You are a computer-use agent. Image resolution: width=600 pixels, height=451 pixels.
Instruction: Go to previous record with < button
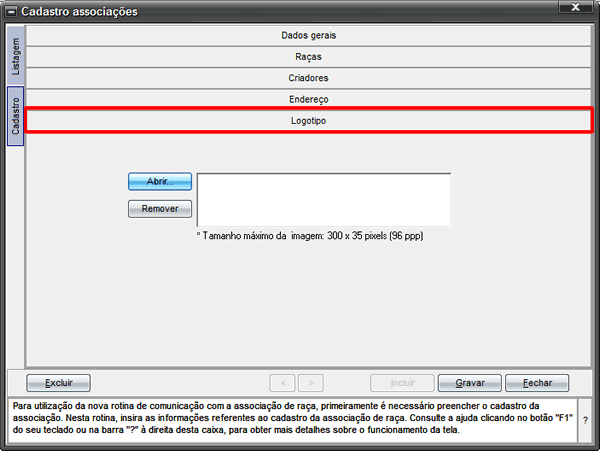click(x=282, y=383)
